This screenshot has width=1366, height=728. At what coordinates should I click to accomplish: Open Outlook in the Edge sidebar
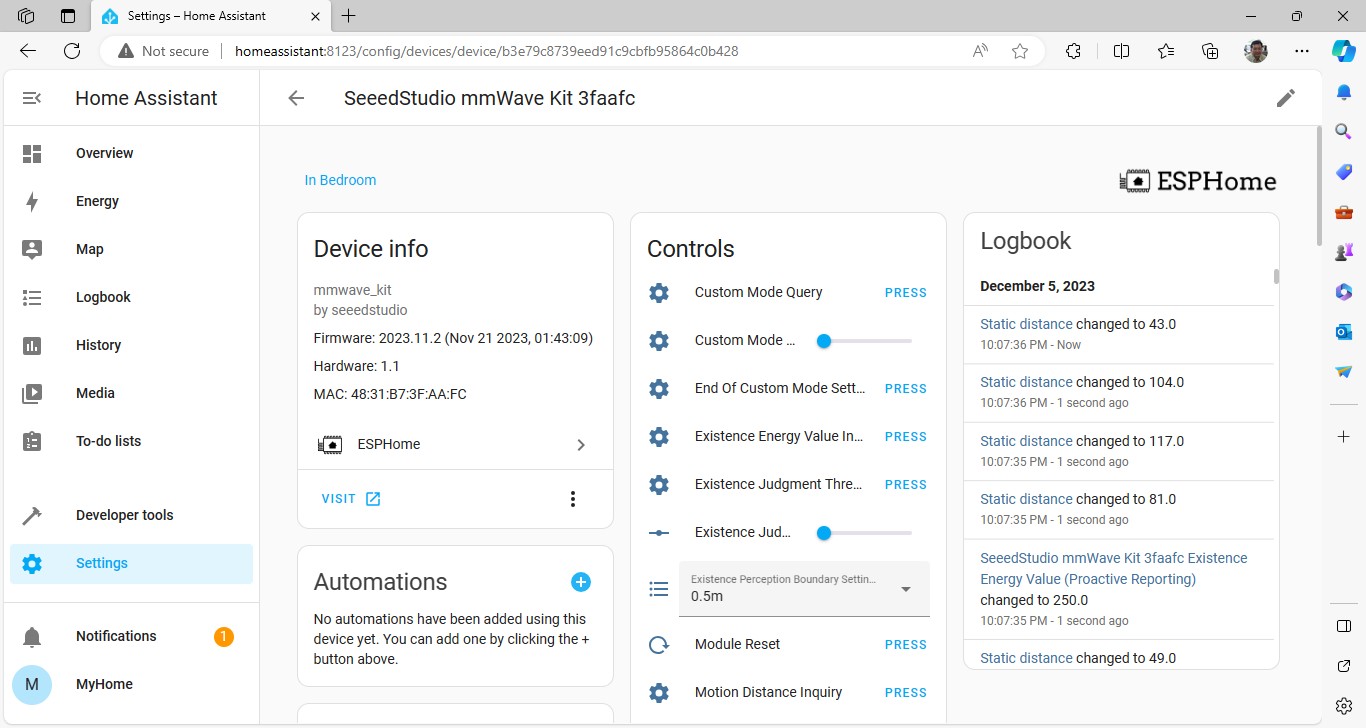[x=1343, y=331]
